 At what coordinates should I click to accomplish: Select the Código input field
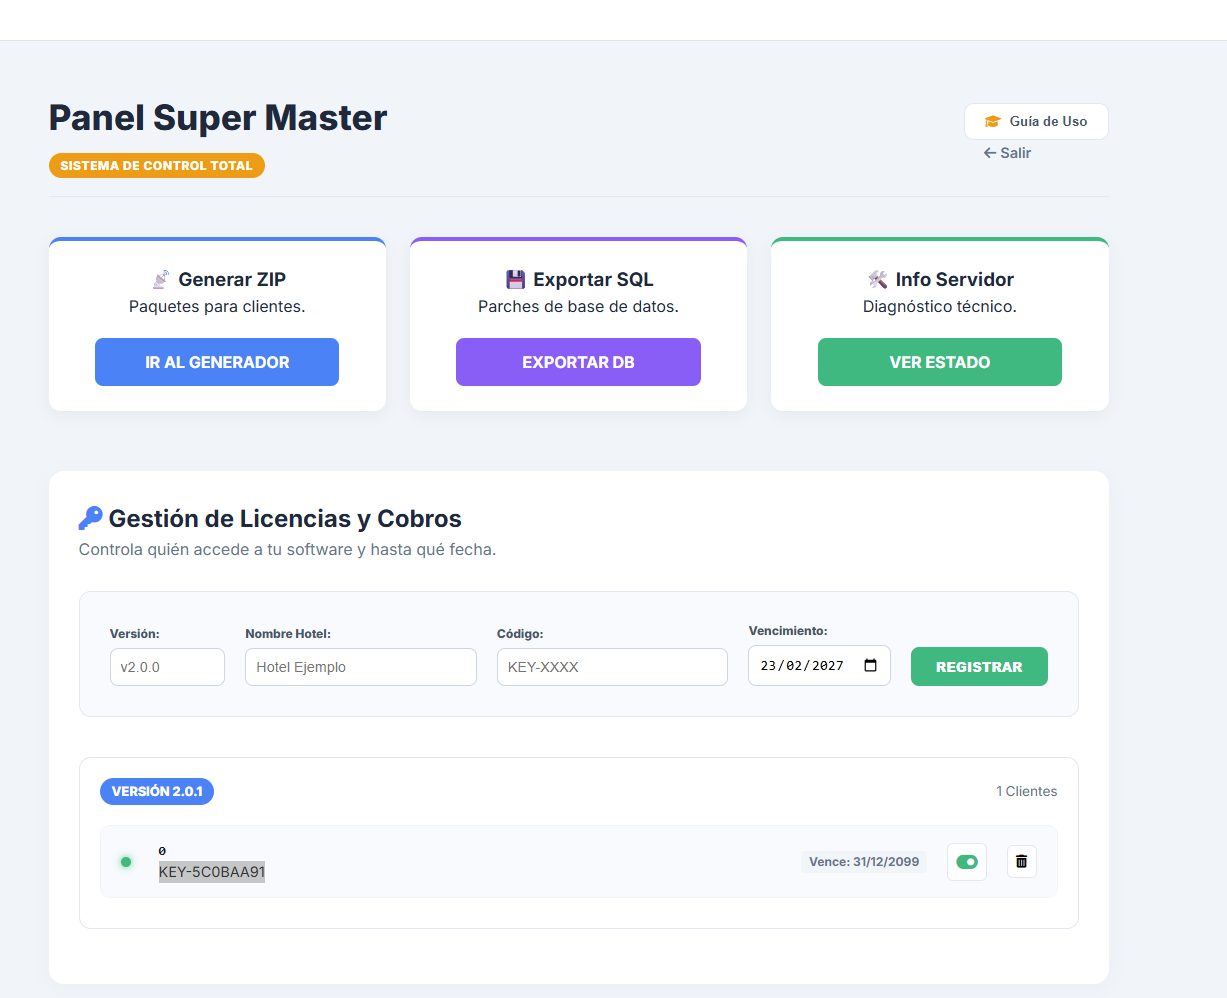pyautogui.click(x=611, y=667)
